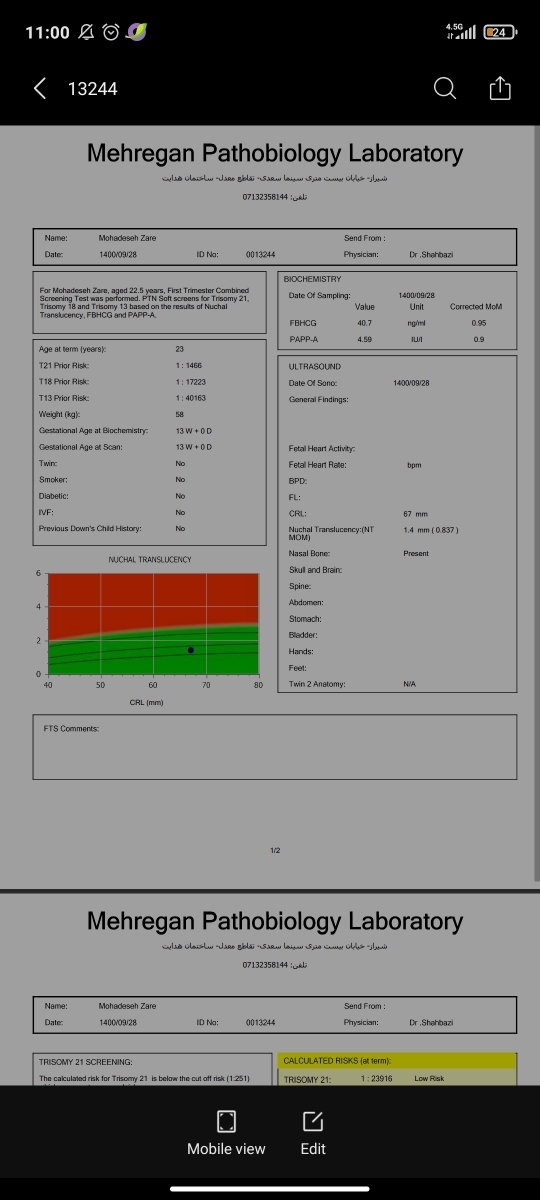
Task: Open the search magnifier icon
Action: 445,88
